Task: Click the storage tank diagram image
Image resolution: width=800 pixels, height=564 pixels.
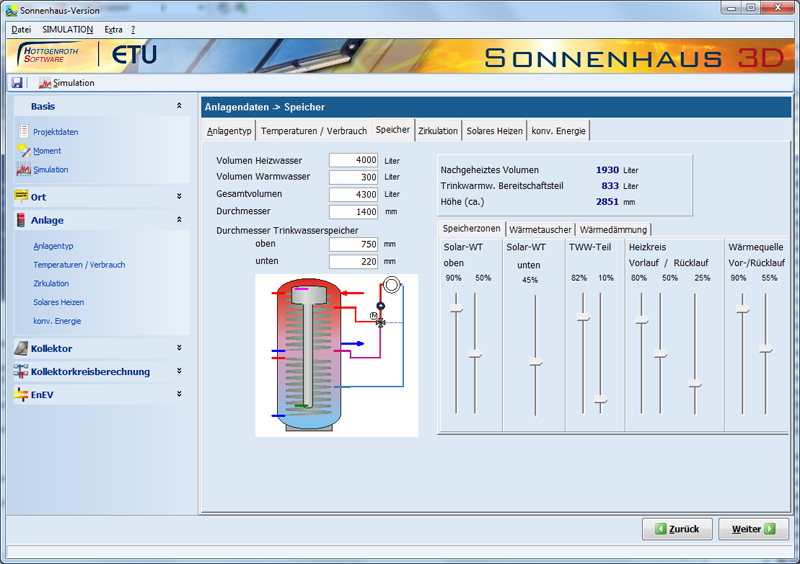Action: (337, 355)
